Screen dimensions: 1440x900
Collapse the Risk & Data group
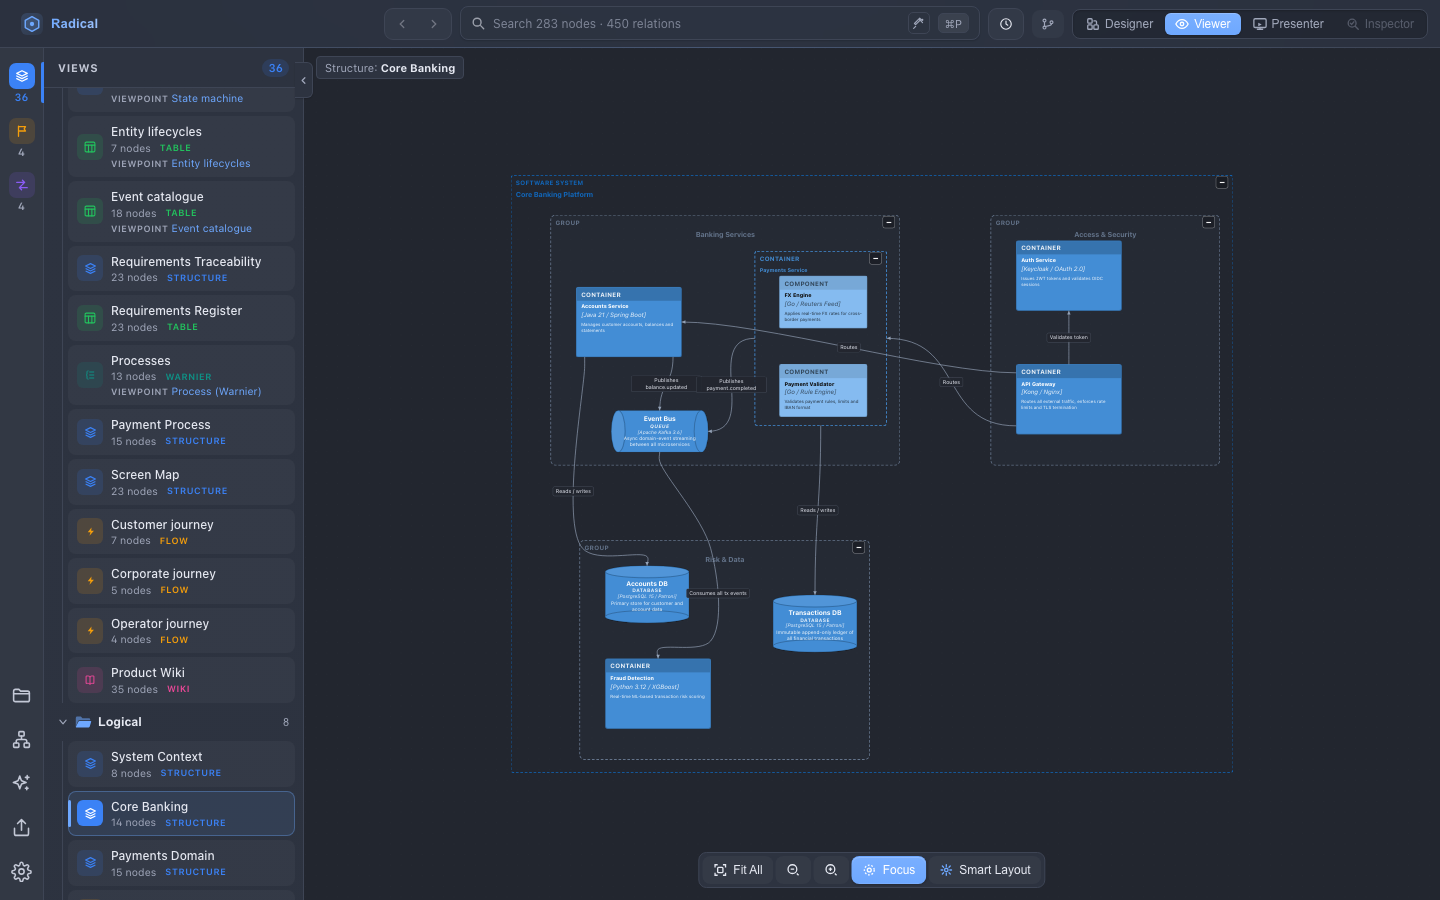click(x=858, y=547)
